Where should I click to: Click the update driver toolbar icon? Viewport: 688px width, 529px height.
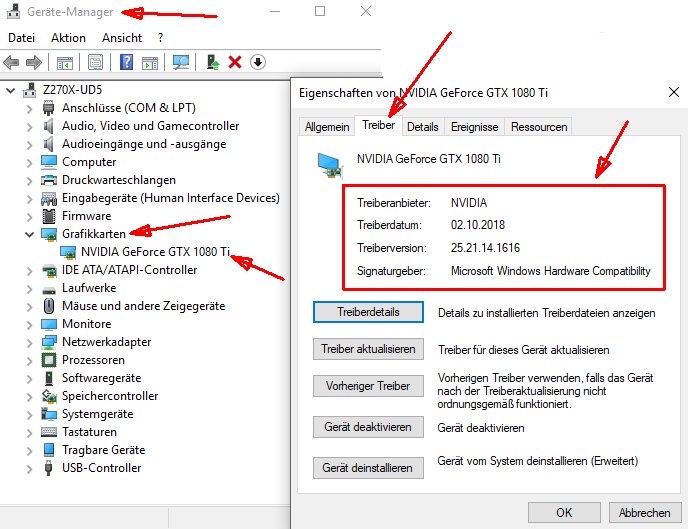click(213, 62)
